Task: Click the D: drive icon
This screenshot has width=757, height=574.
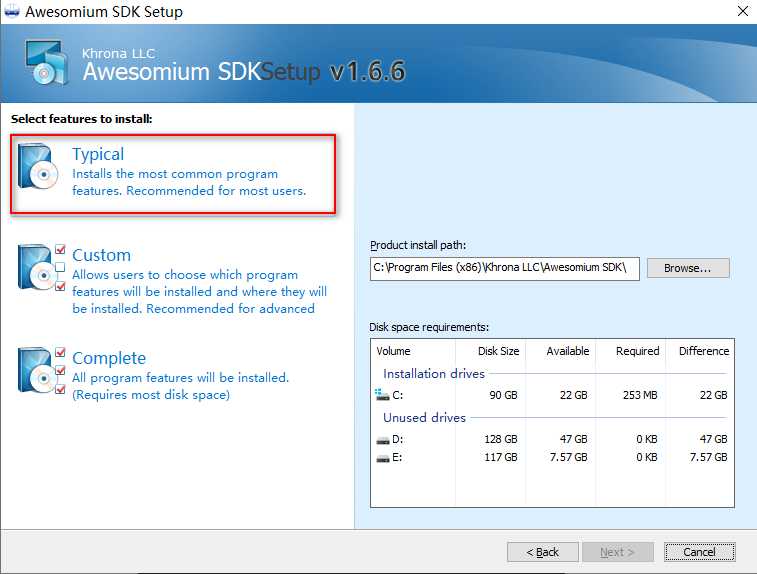Action: [382, 440]
